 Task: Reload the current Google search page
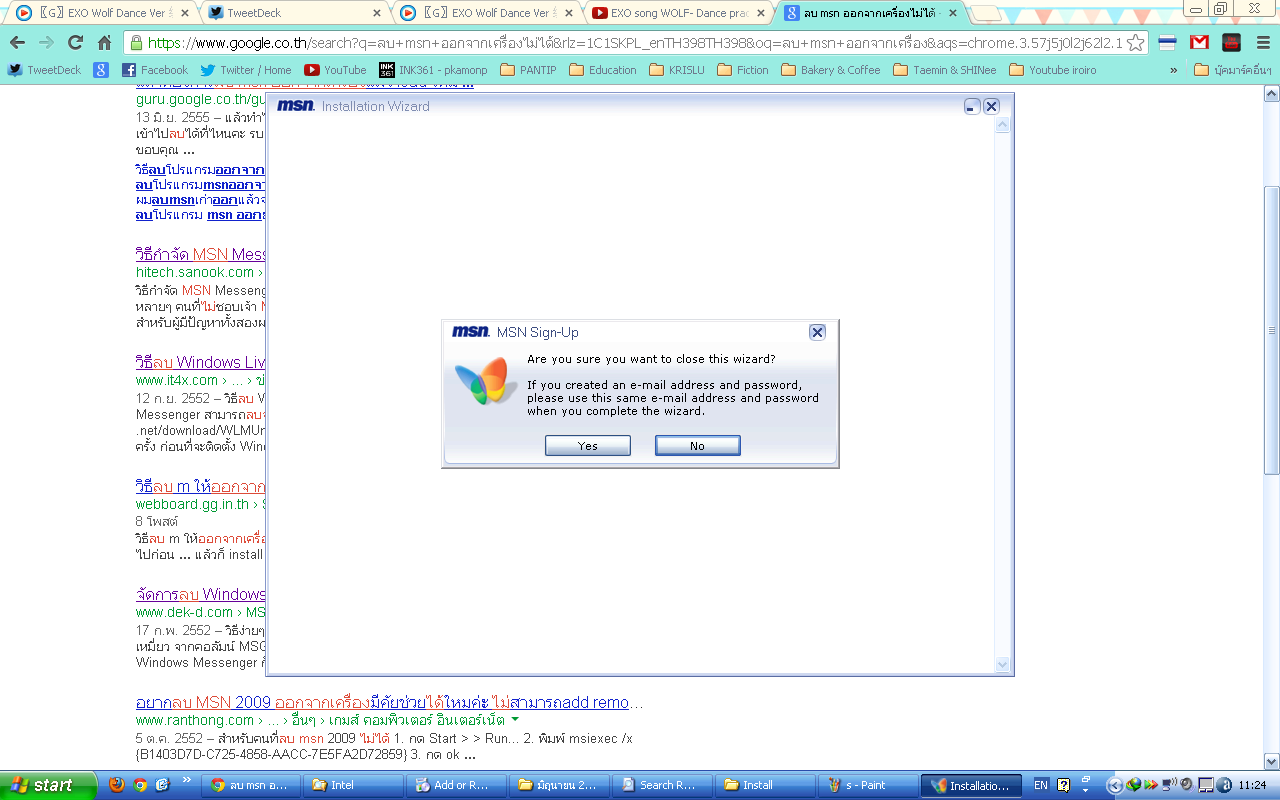click(x=75, y=43)
